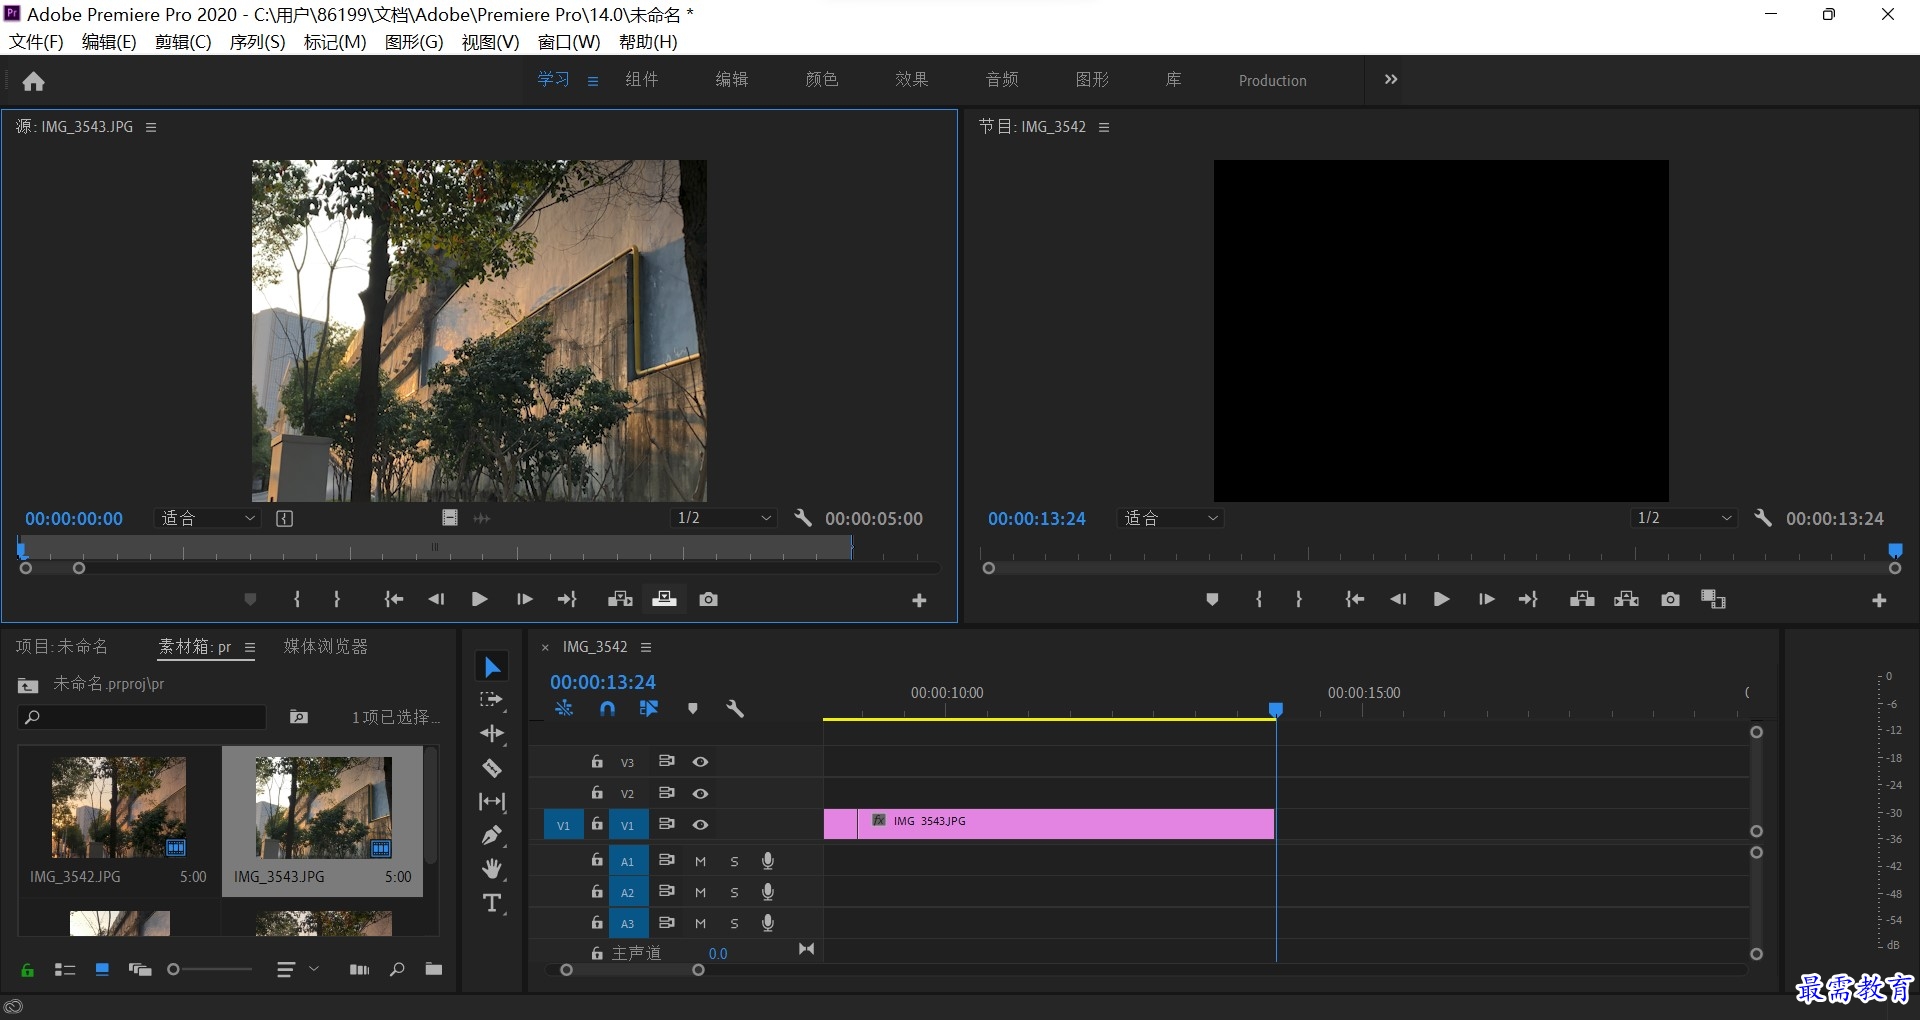Switch to the 颜色 workspace tab

(821, 80)
